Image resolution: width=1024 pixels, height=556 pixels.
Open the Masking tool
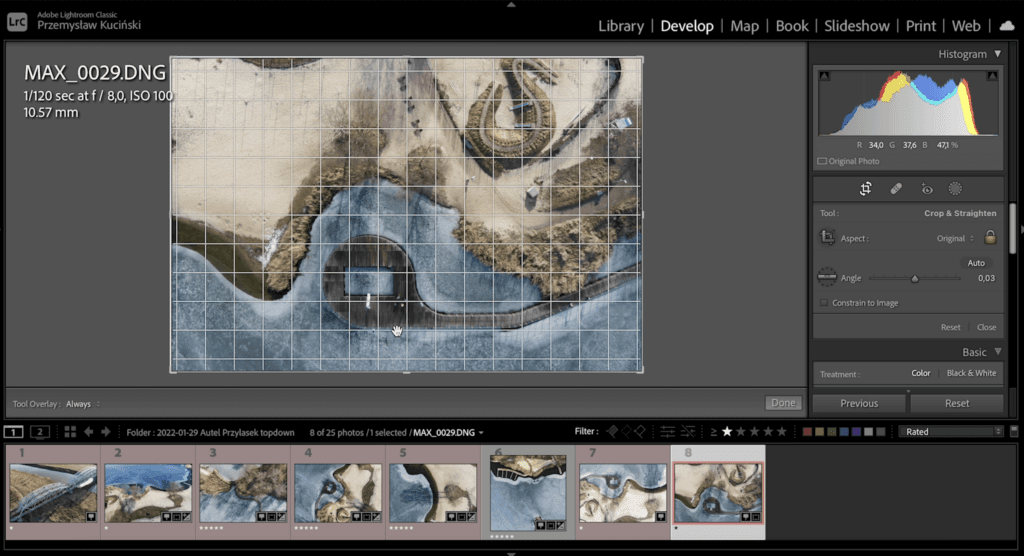[955, 189]
